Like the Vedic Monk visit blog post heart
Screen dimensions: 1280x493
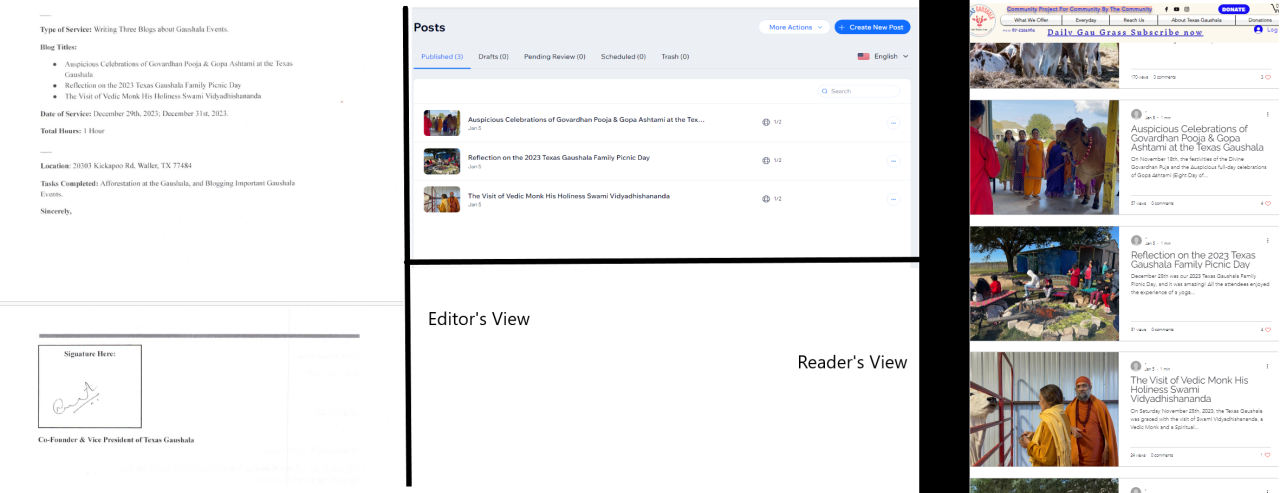(1268, 455)
